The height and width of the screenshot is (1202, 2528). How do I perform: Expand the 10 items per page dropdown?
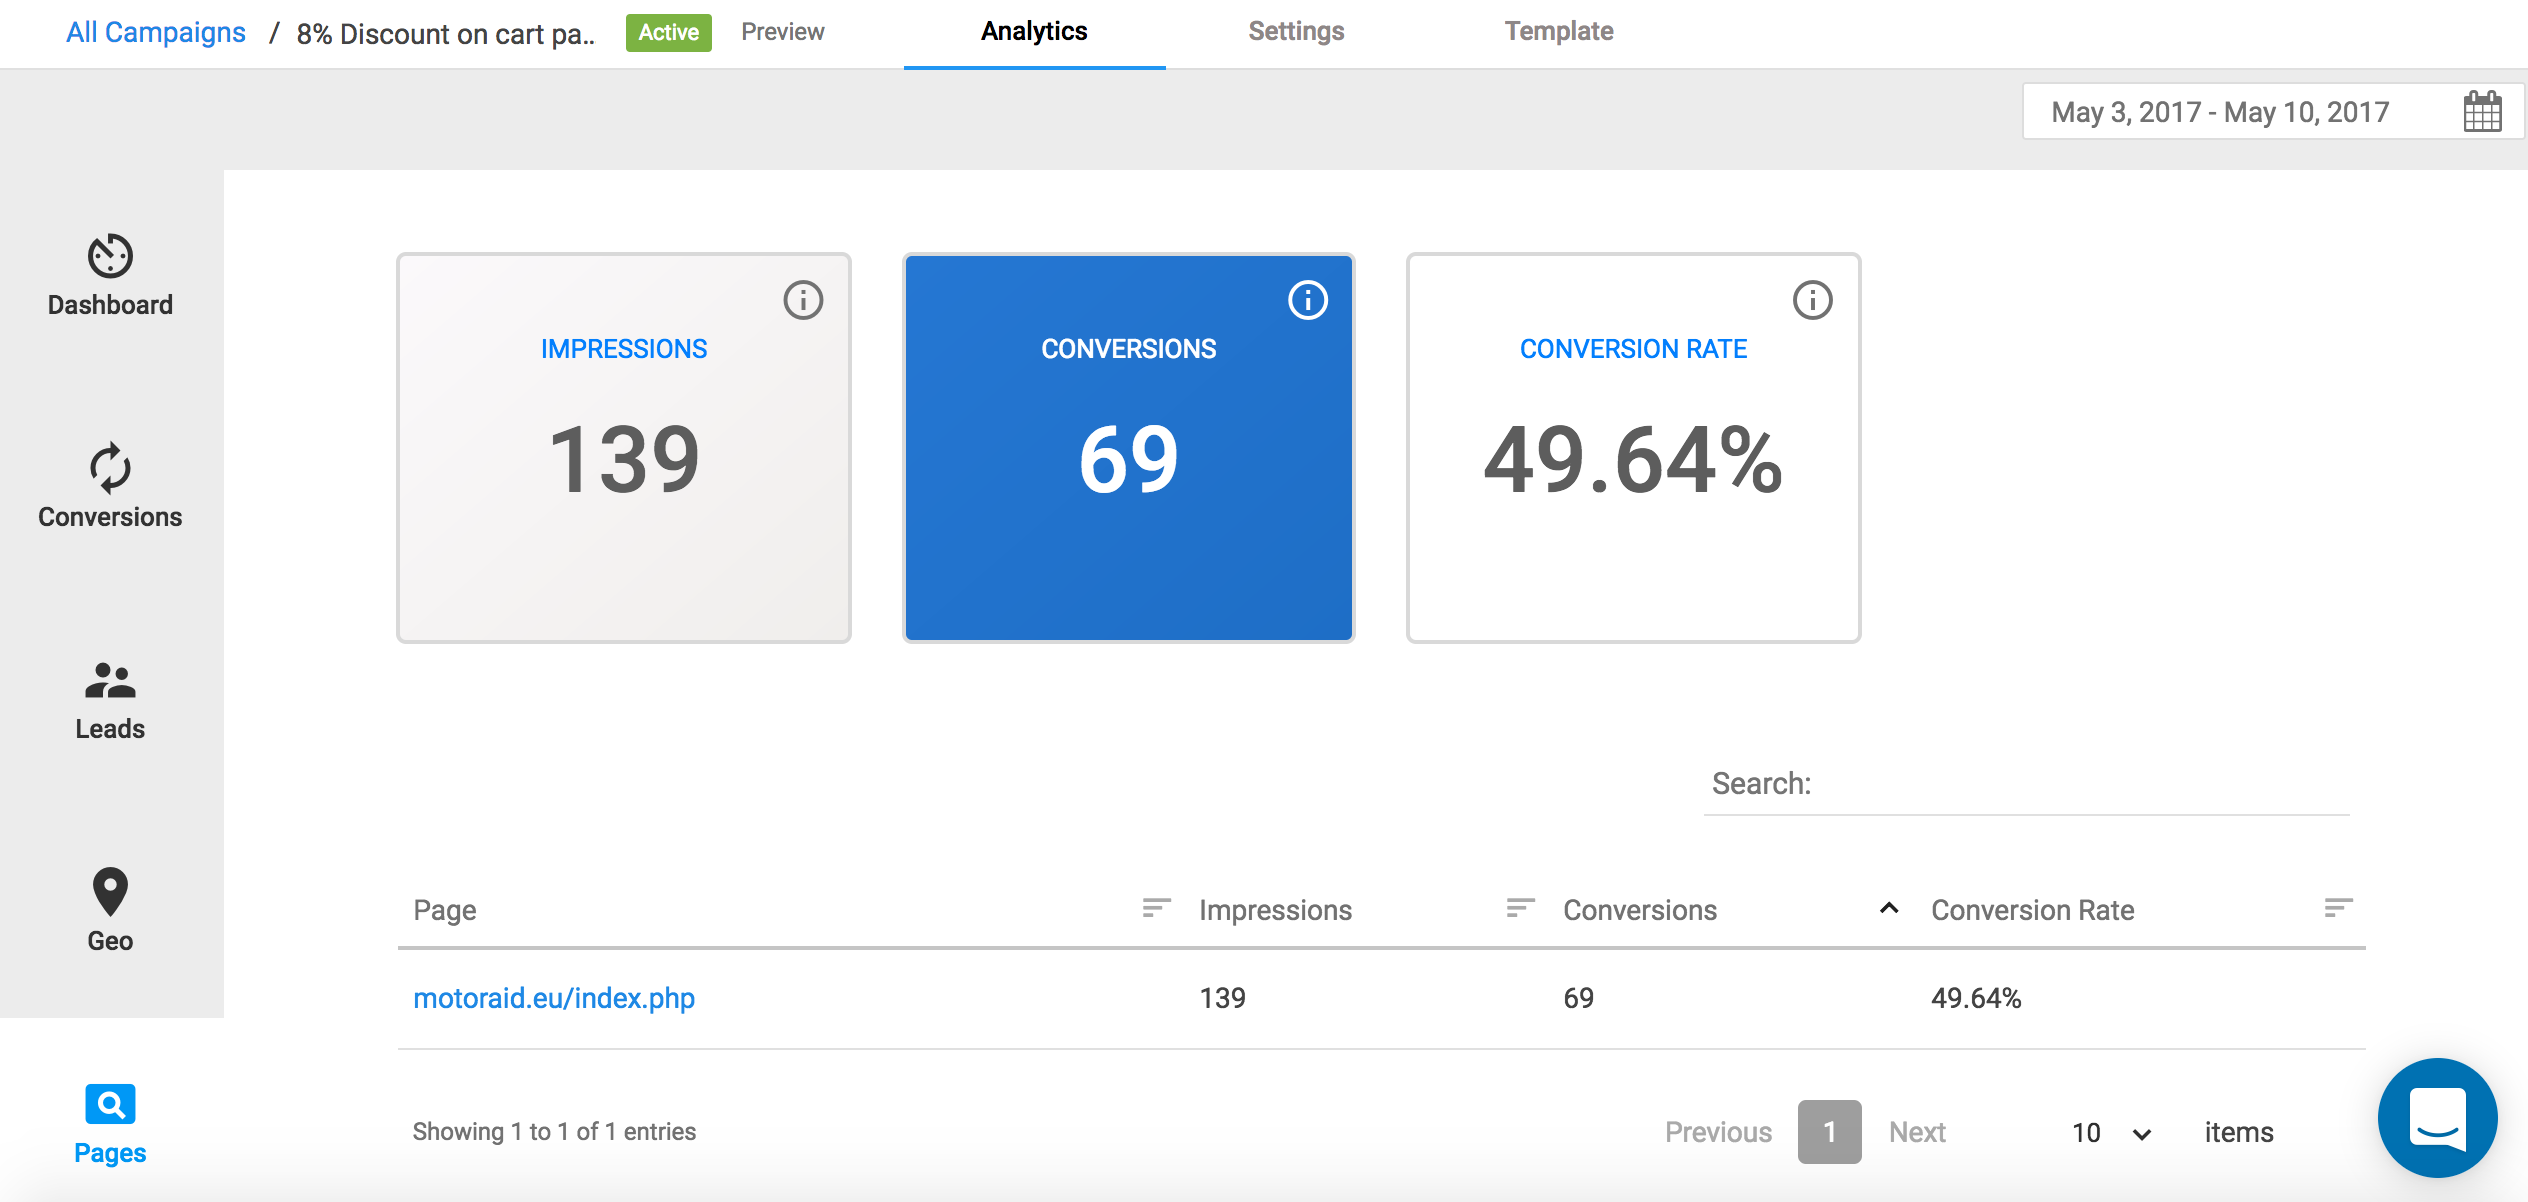[x=2110, y=1133]
